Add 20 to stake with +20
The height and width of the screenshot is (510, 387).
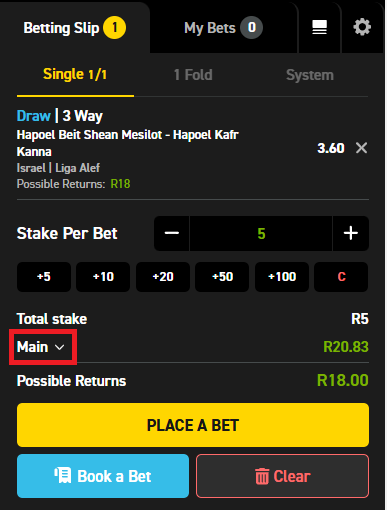(163, 277)
